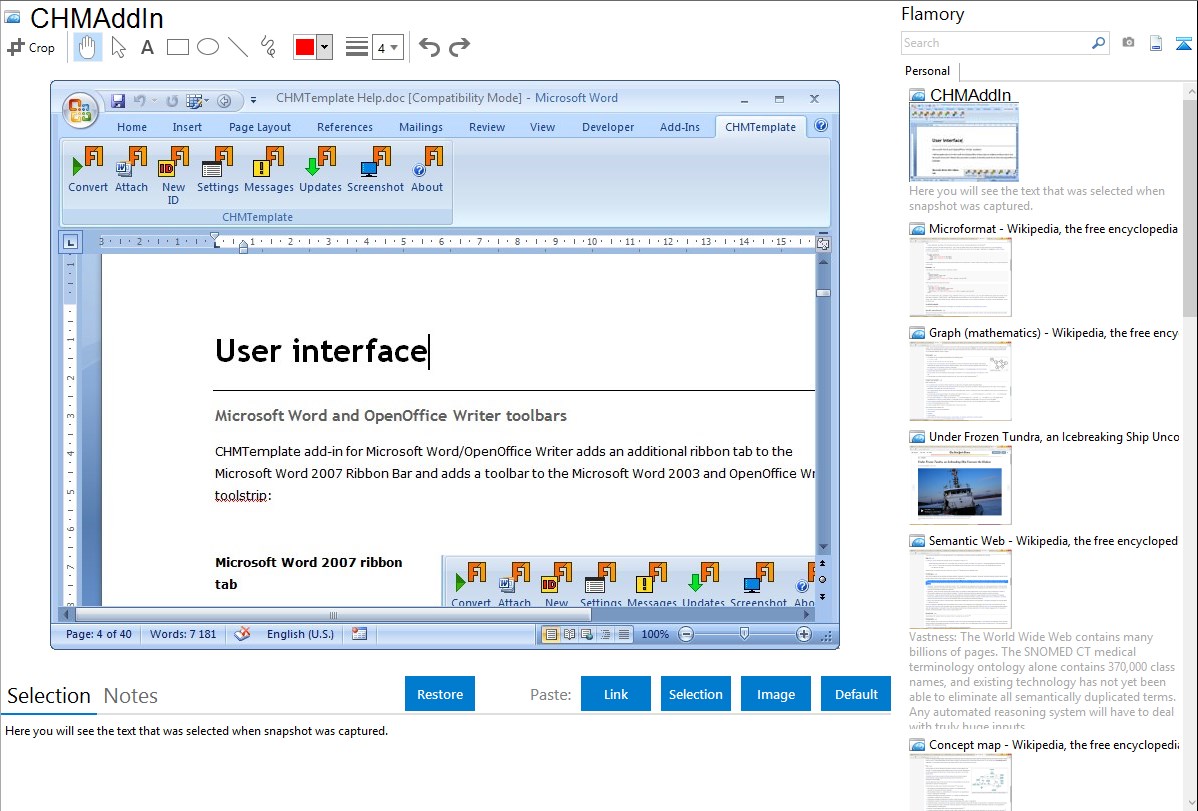
Task: Click the Attach ribbon icon
Action: click(131, 170)
